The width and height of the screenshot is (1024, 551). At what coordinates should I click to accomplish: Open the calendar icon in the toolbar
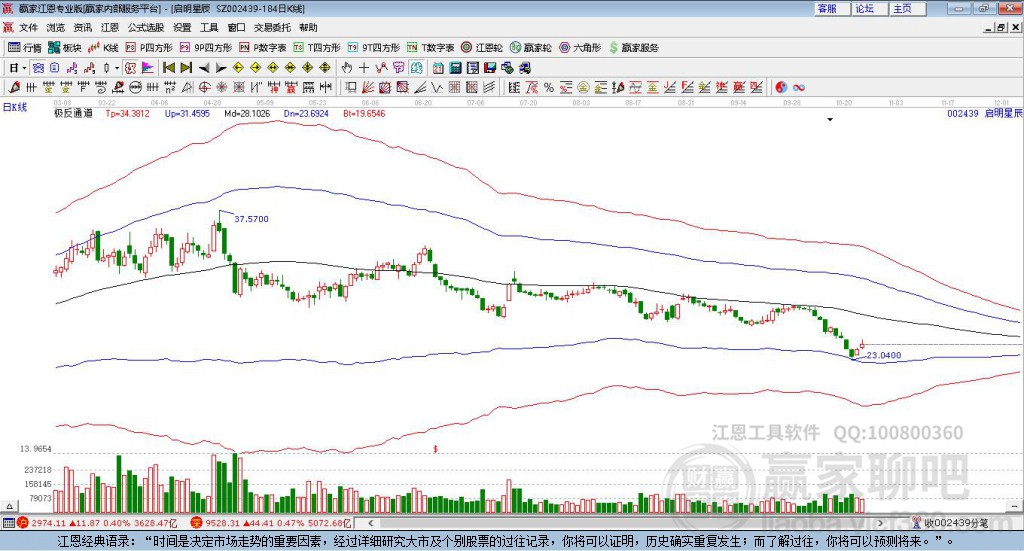438,68
